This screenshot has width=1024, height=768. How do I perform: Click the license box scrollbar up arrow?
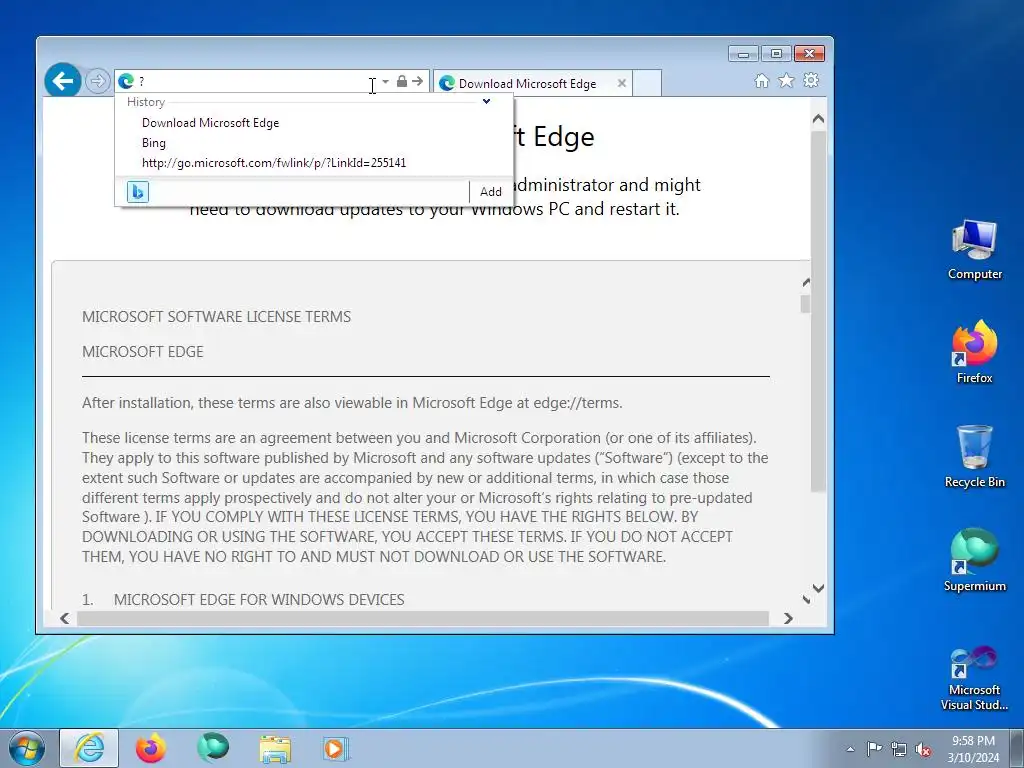(806, 282)
